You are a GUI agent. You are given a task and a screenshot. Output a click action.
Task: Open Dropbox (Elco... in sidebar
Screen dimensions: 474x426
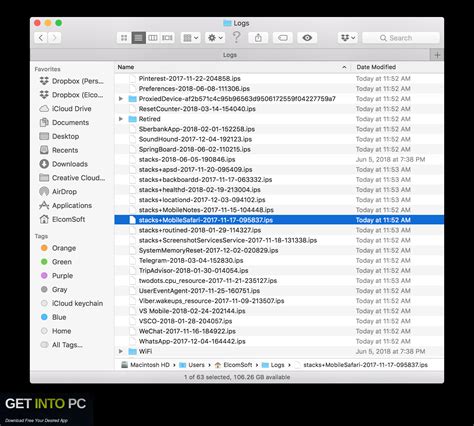point(72,95)
